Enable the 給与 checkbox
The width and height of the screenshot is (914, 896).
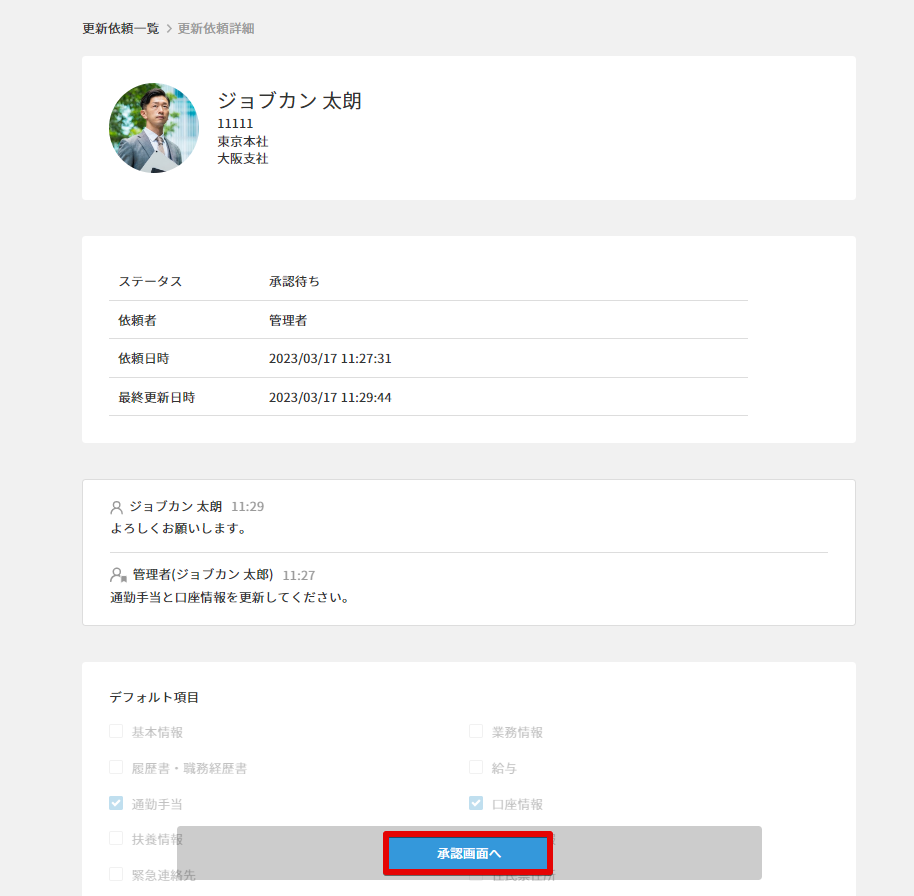476,767
